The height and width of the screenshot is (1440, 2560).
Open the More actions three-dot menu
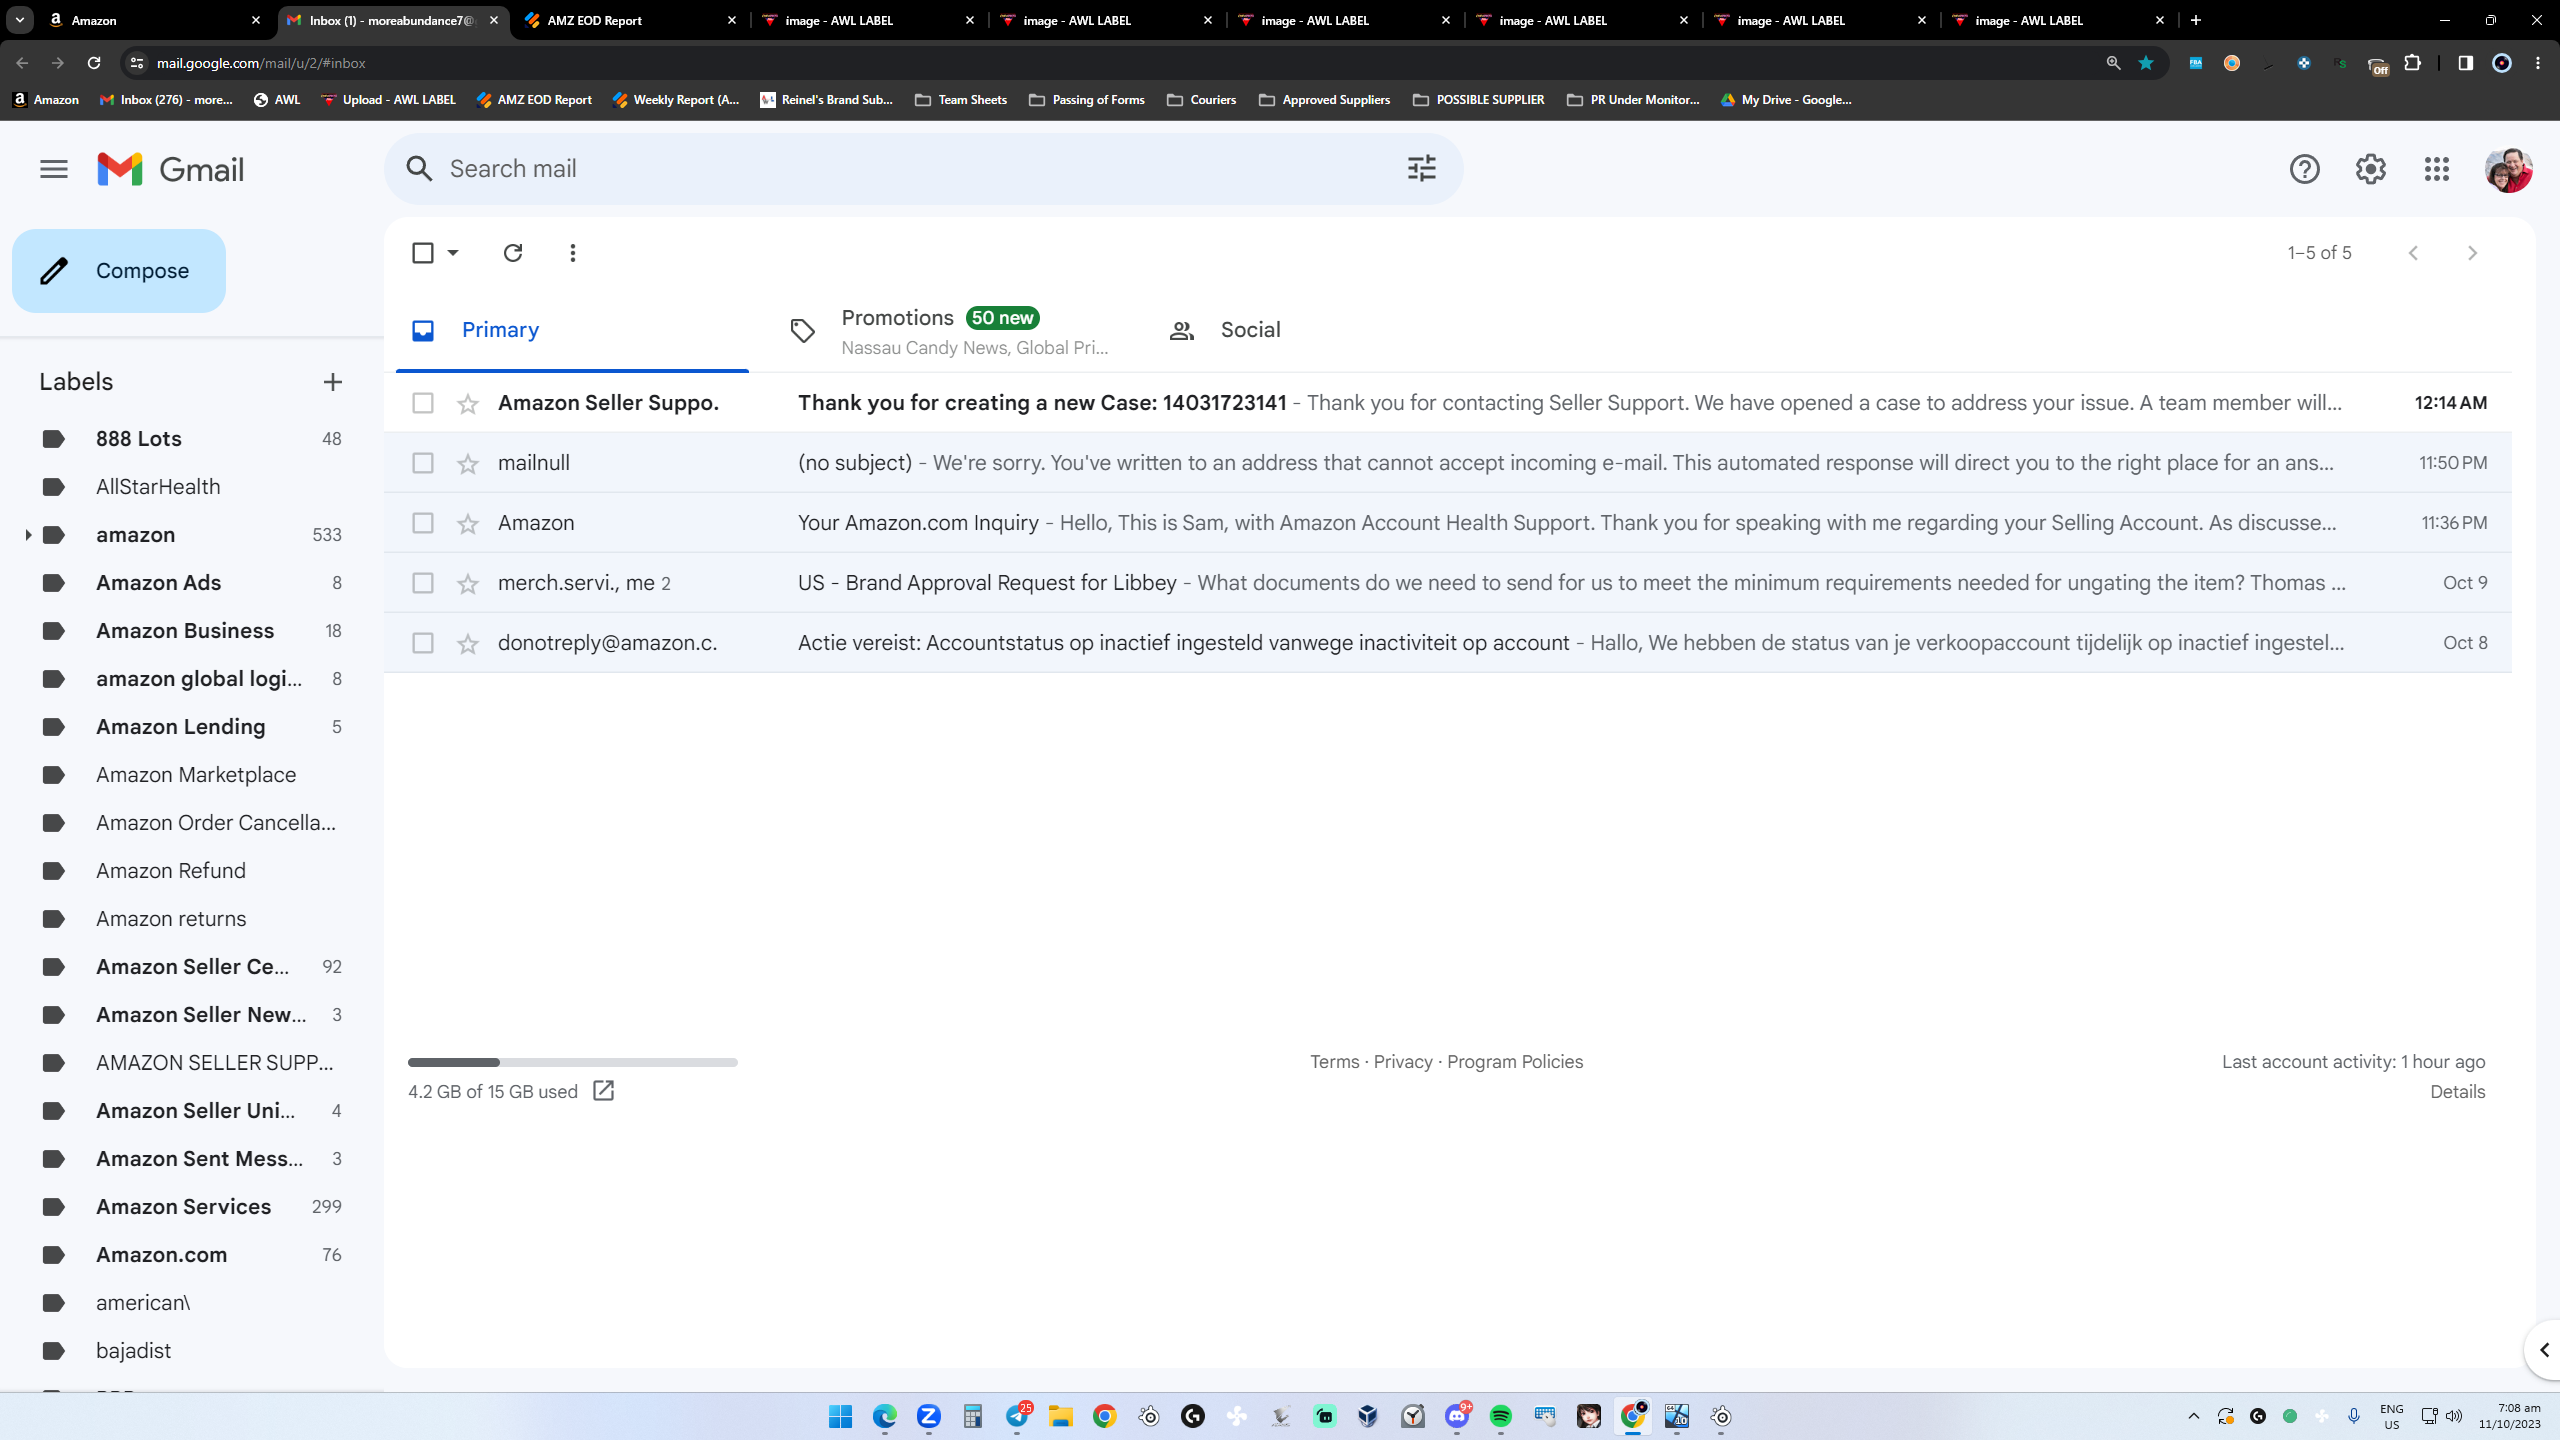pos(572,253)
